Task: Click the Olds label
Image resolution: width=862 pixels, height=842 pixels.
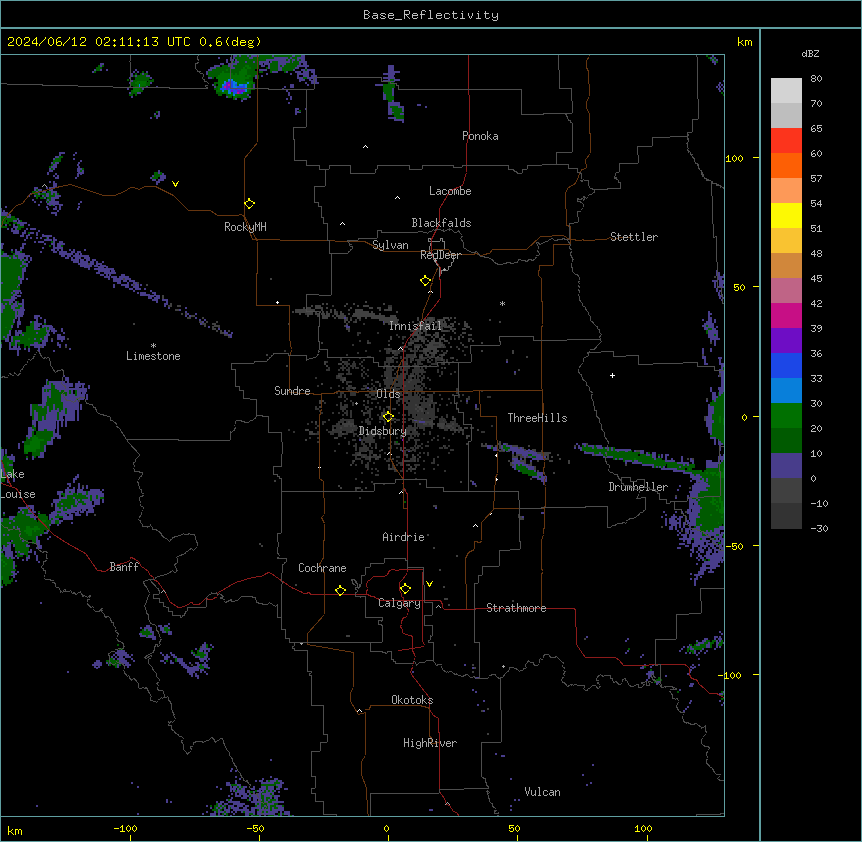Action: point(388,394)
